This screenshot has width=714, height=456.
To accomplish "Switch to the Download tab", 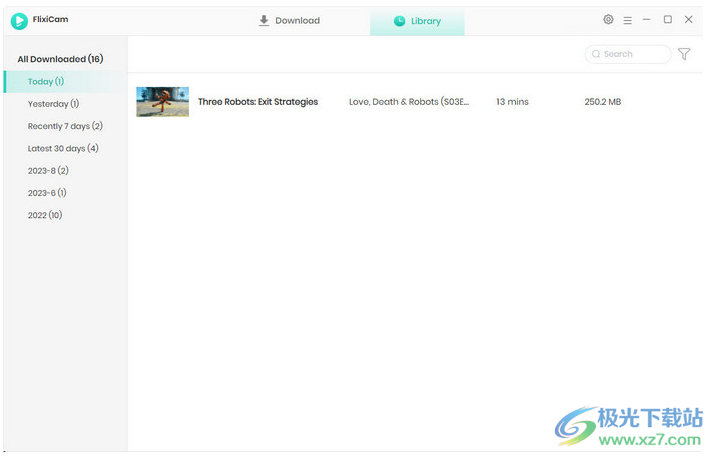I will (289, 20).
